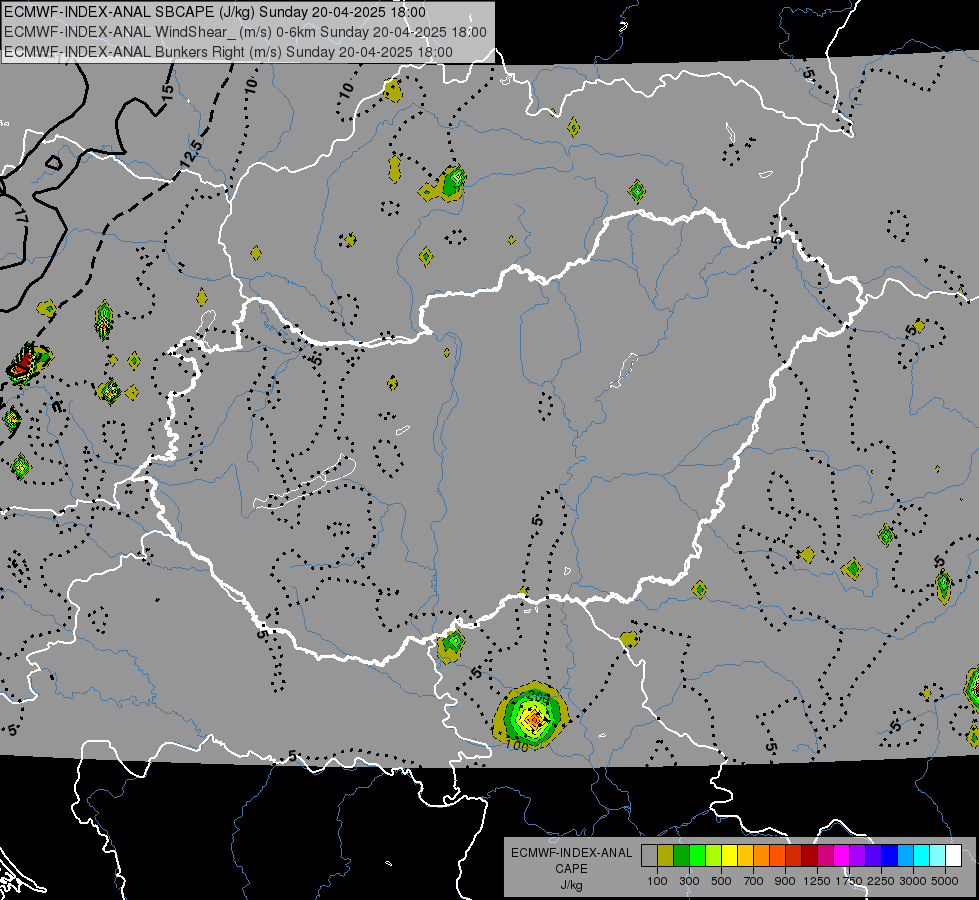Click the 5000 label in the legend
This screenshot has height=900, width=979.
pos(945,881)
